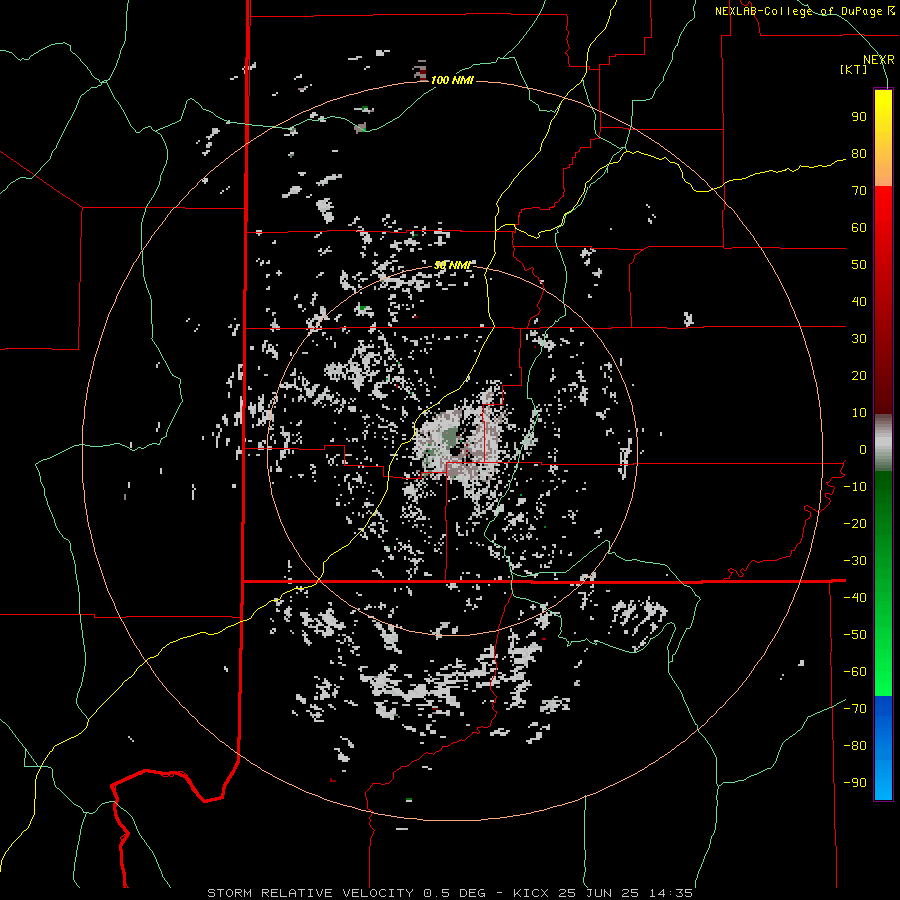Click the 80 value on the velocity scale
The width and height of the screenshot is (900, 900).
coord(859,154)
